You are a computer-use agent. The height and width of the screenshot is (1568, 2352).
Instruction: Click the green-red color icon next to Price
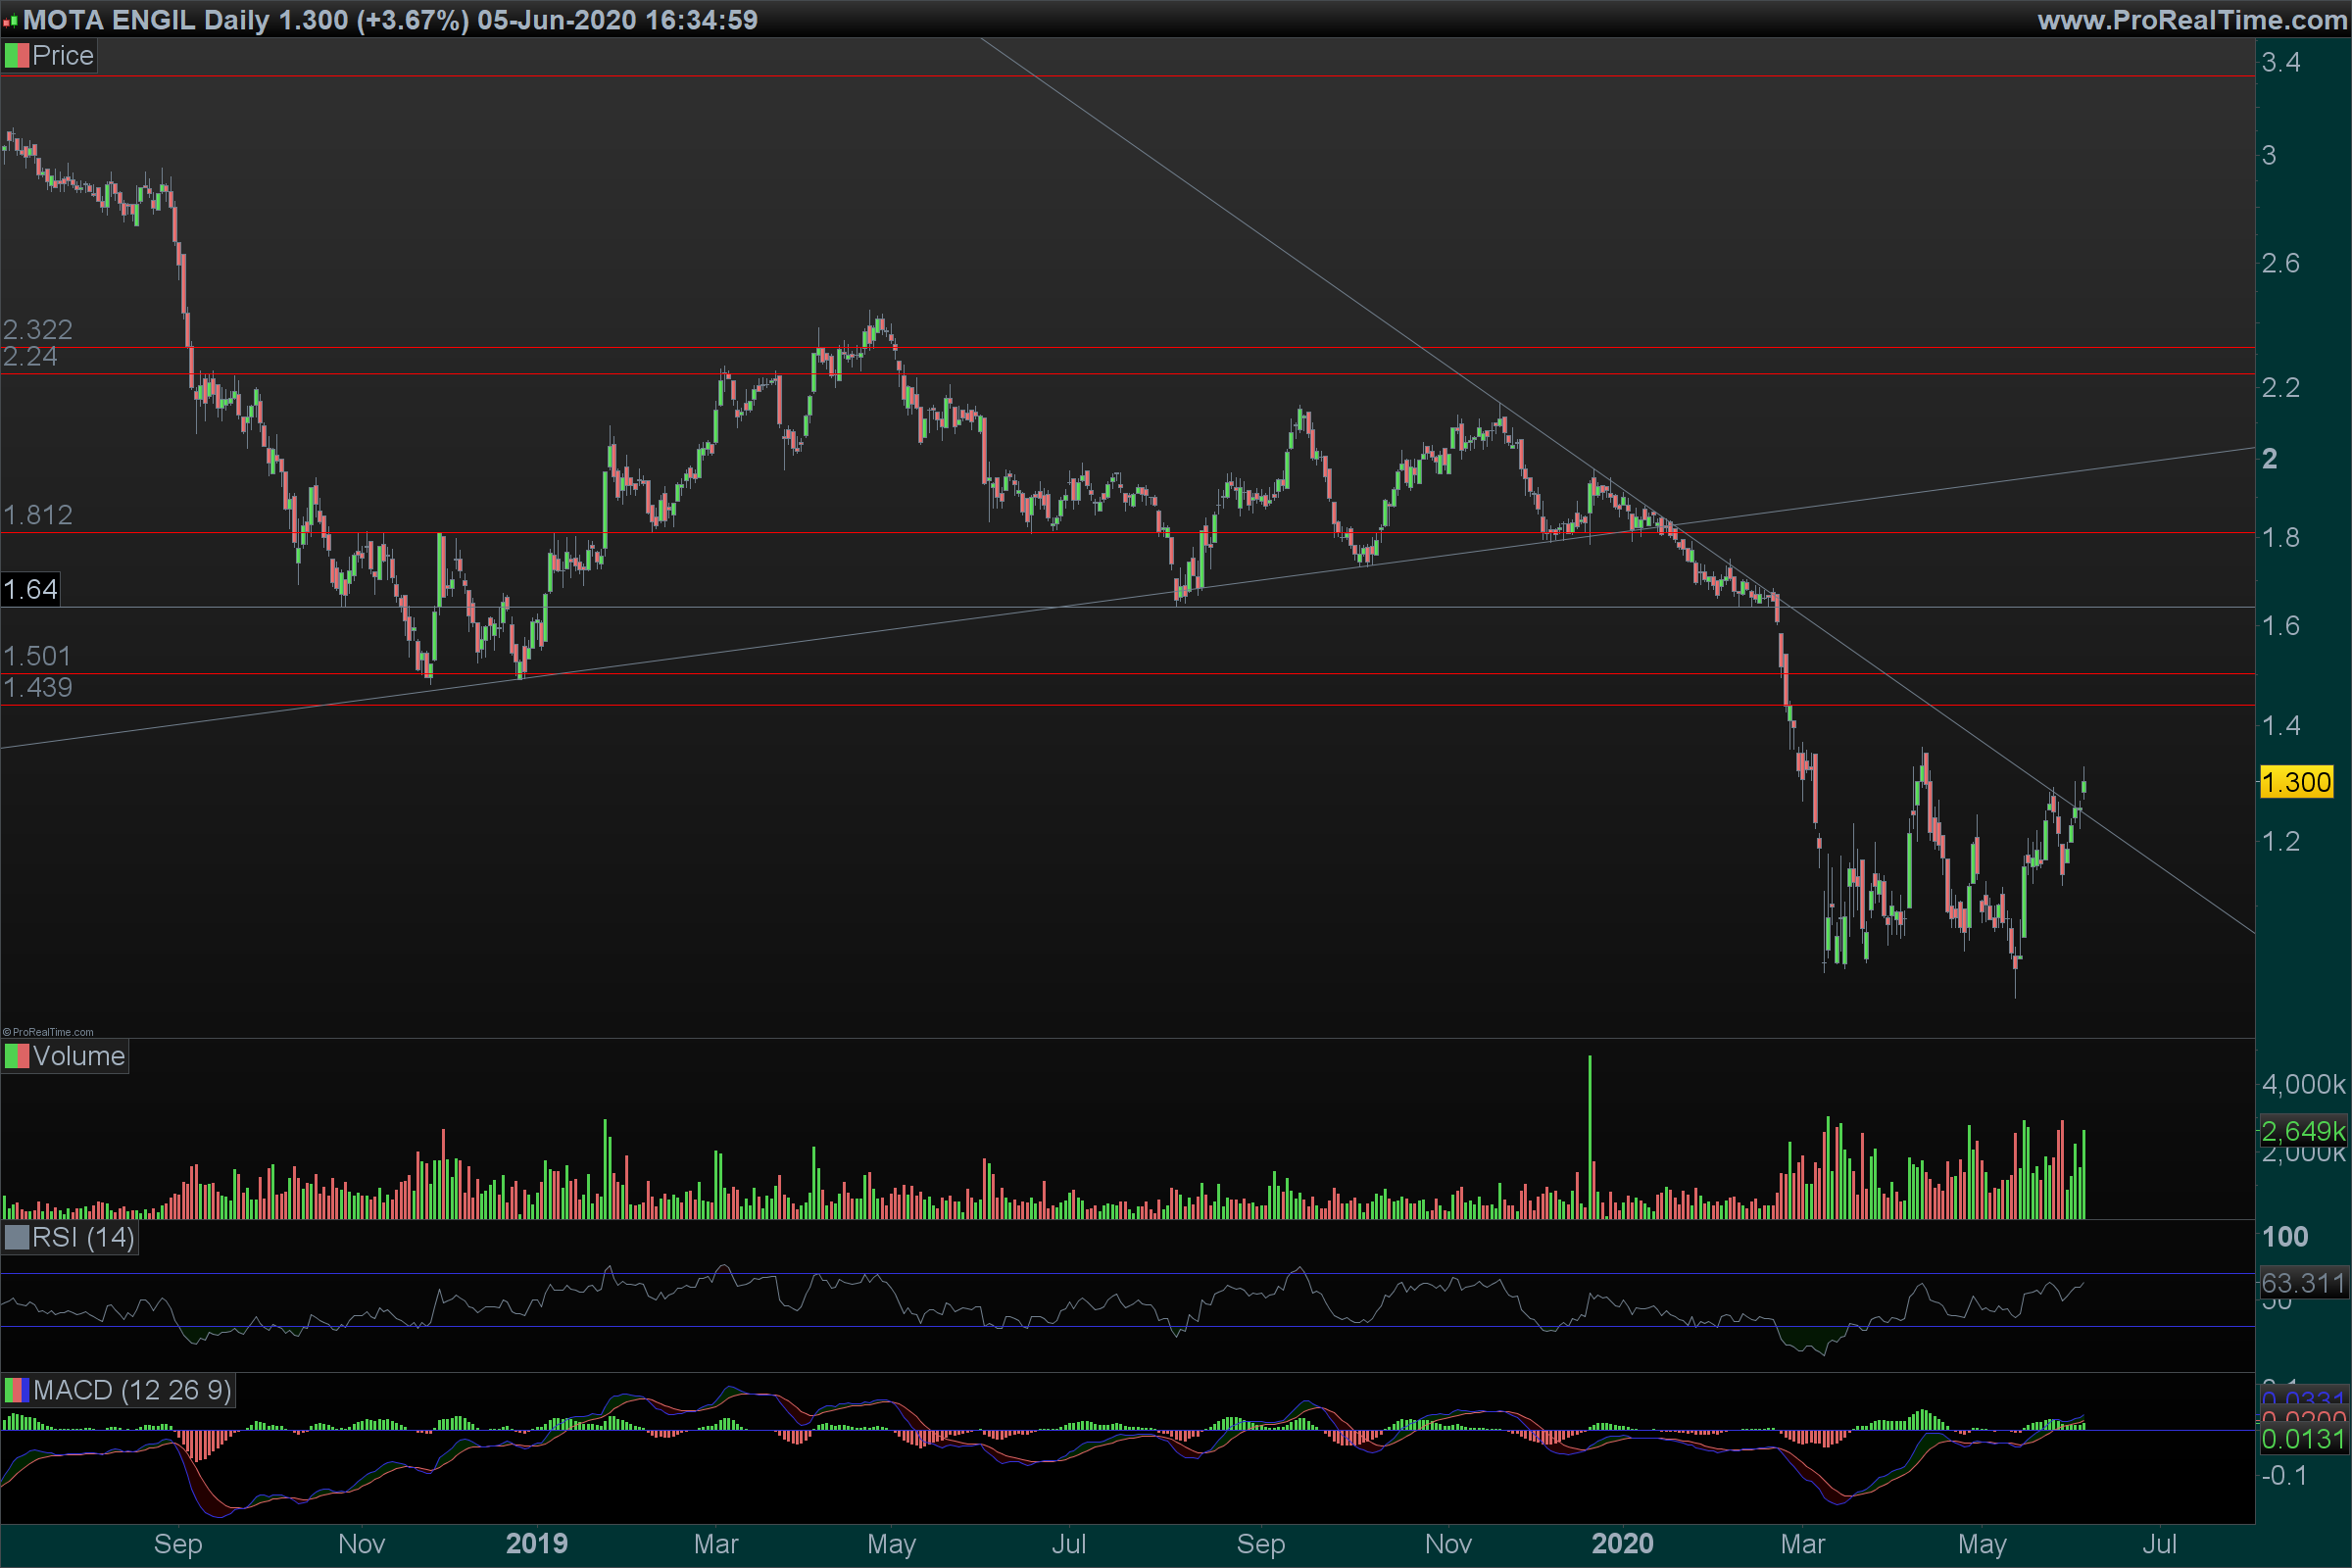tap(16, 56)
